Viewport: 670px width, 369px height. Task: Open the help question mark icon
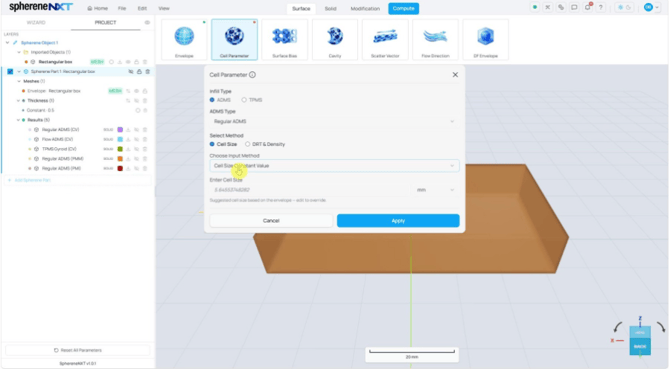pyautogui.click(x=600, y=8)
